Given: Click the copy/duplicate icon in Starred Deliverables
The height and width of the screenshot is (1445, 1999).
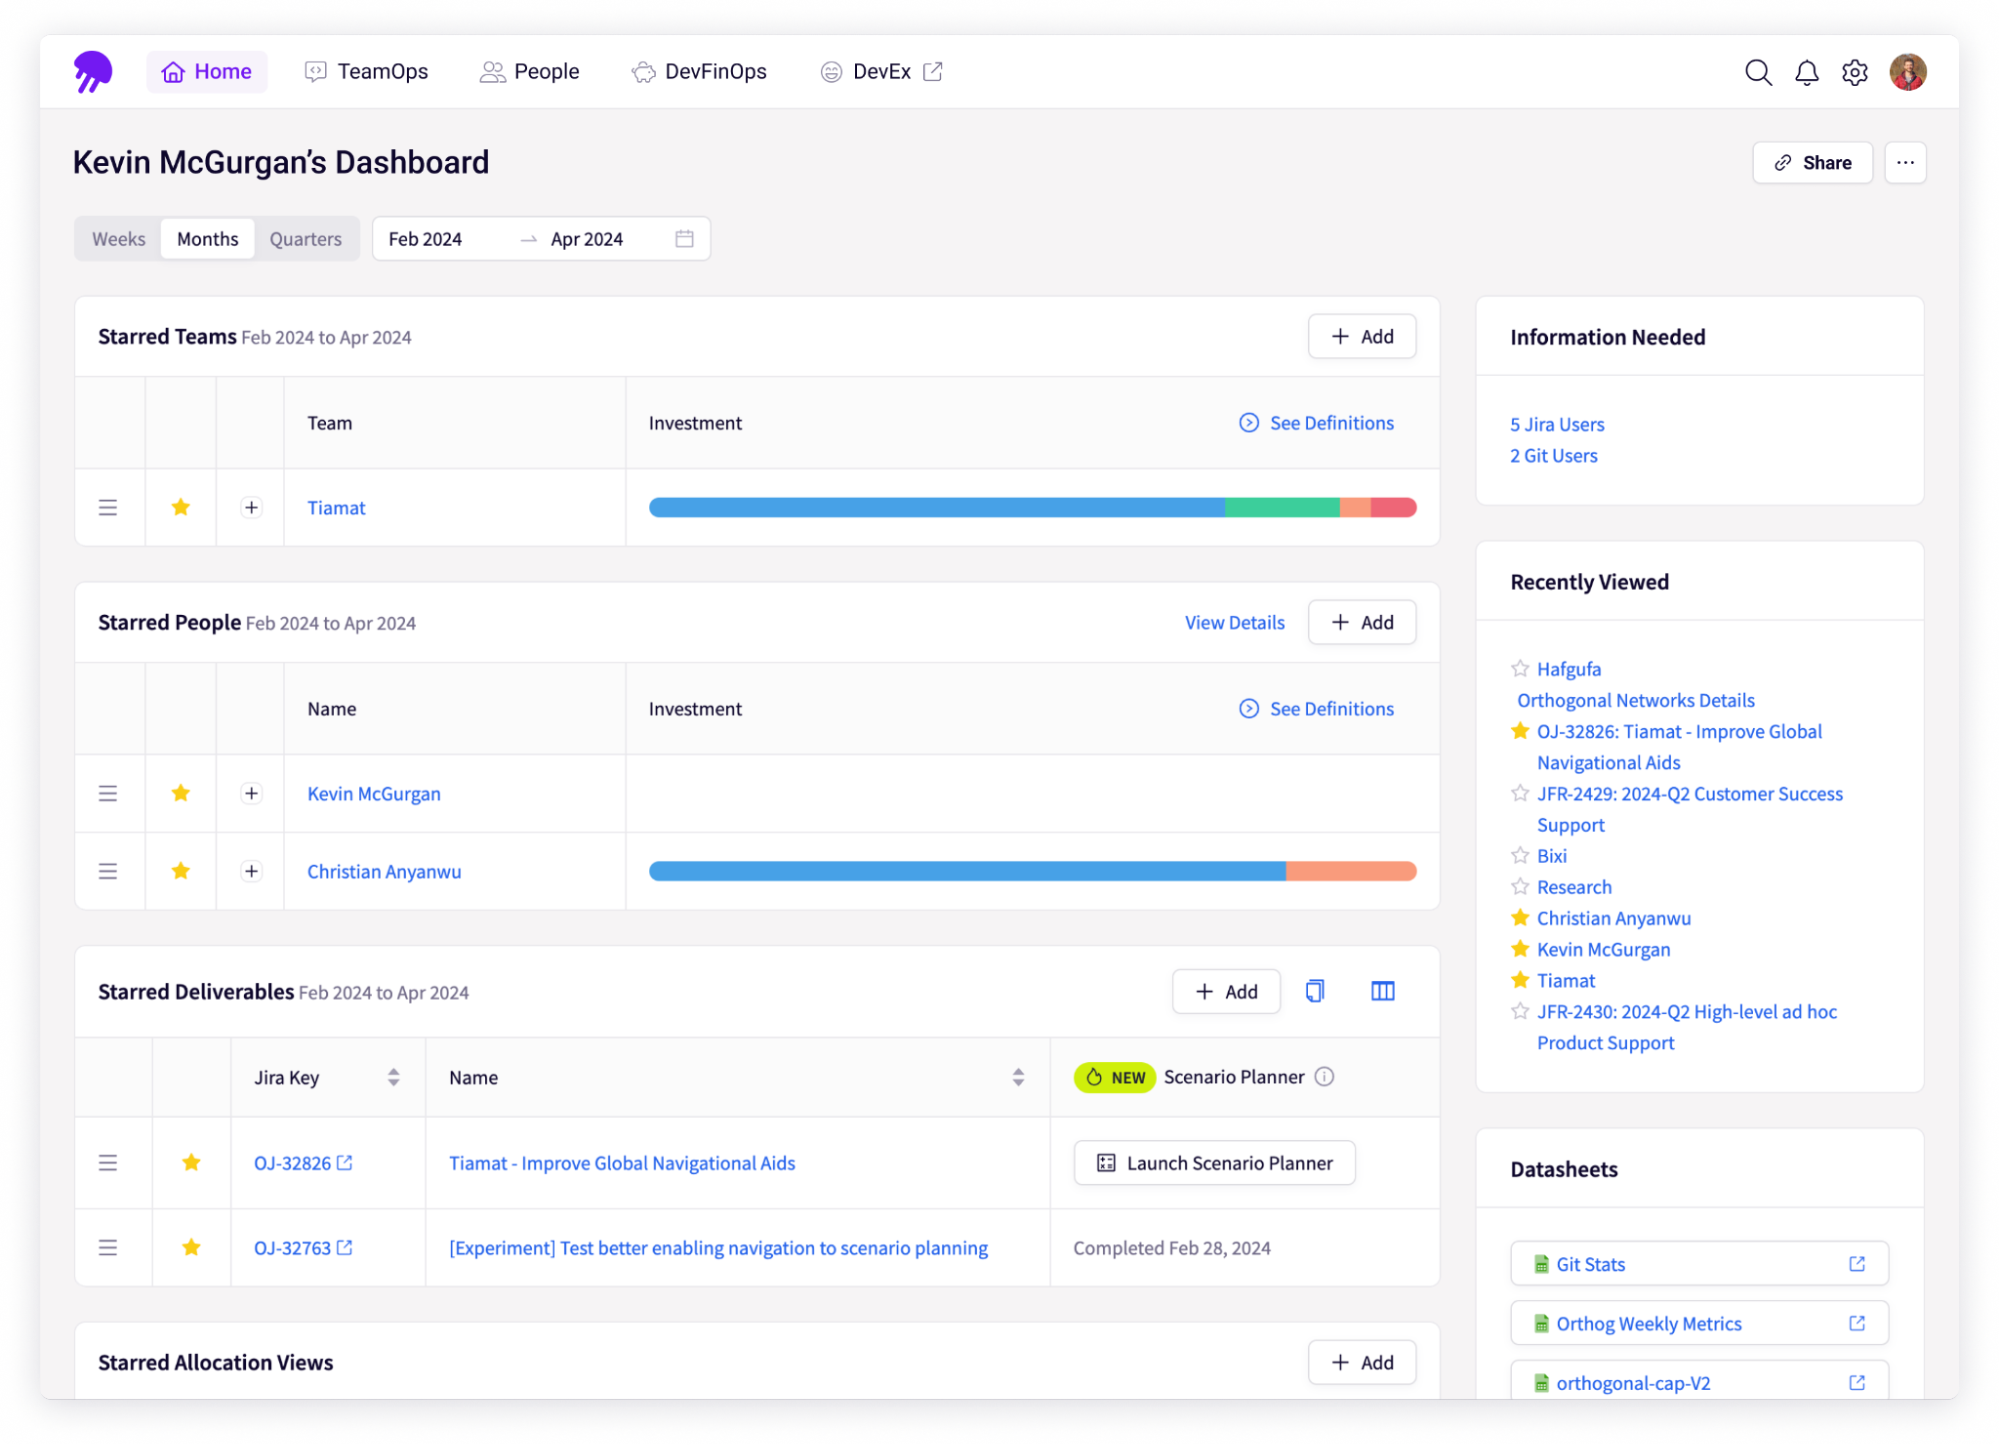Looking at the screenshot, I should coord(1316,992).
